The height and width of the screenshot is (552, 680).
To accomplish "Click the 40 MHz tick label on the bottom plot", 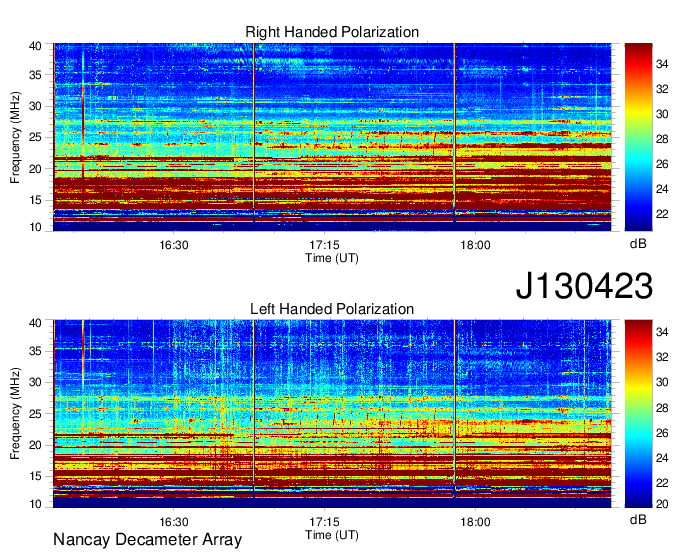I will [35, 323].
